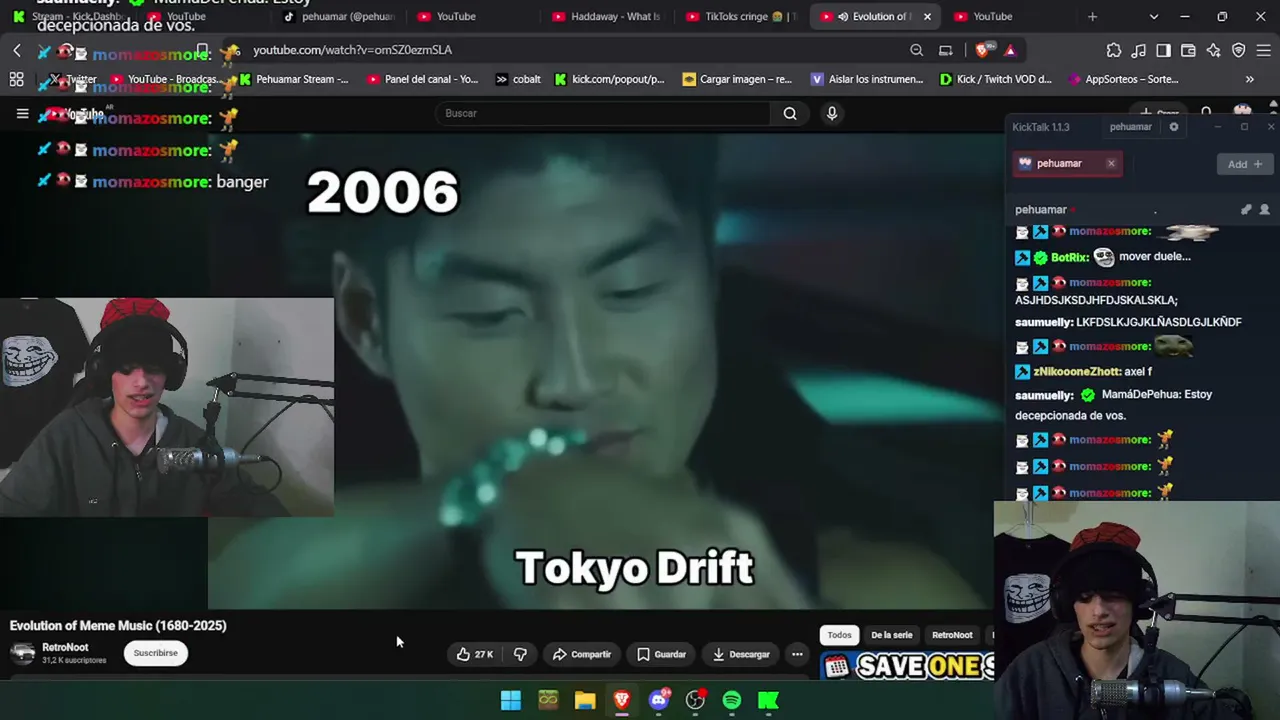Switch to the TikToks cringe tab

click(741, 17)
